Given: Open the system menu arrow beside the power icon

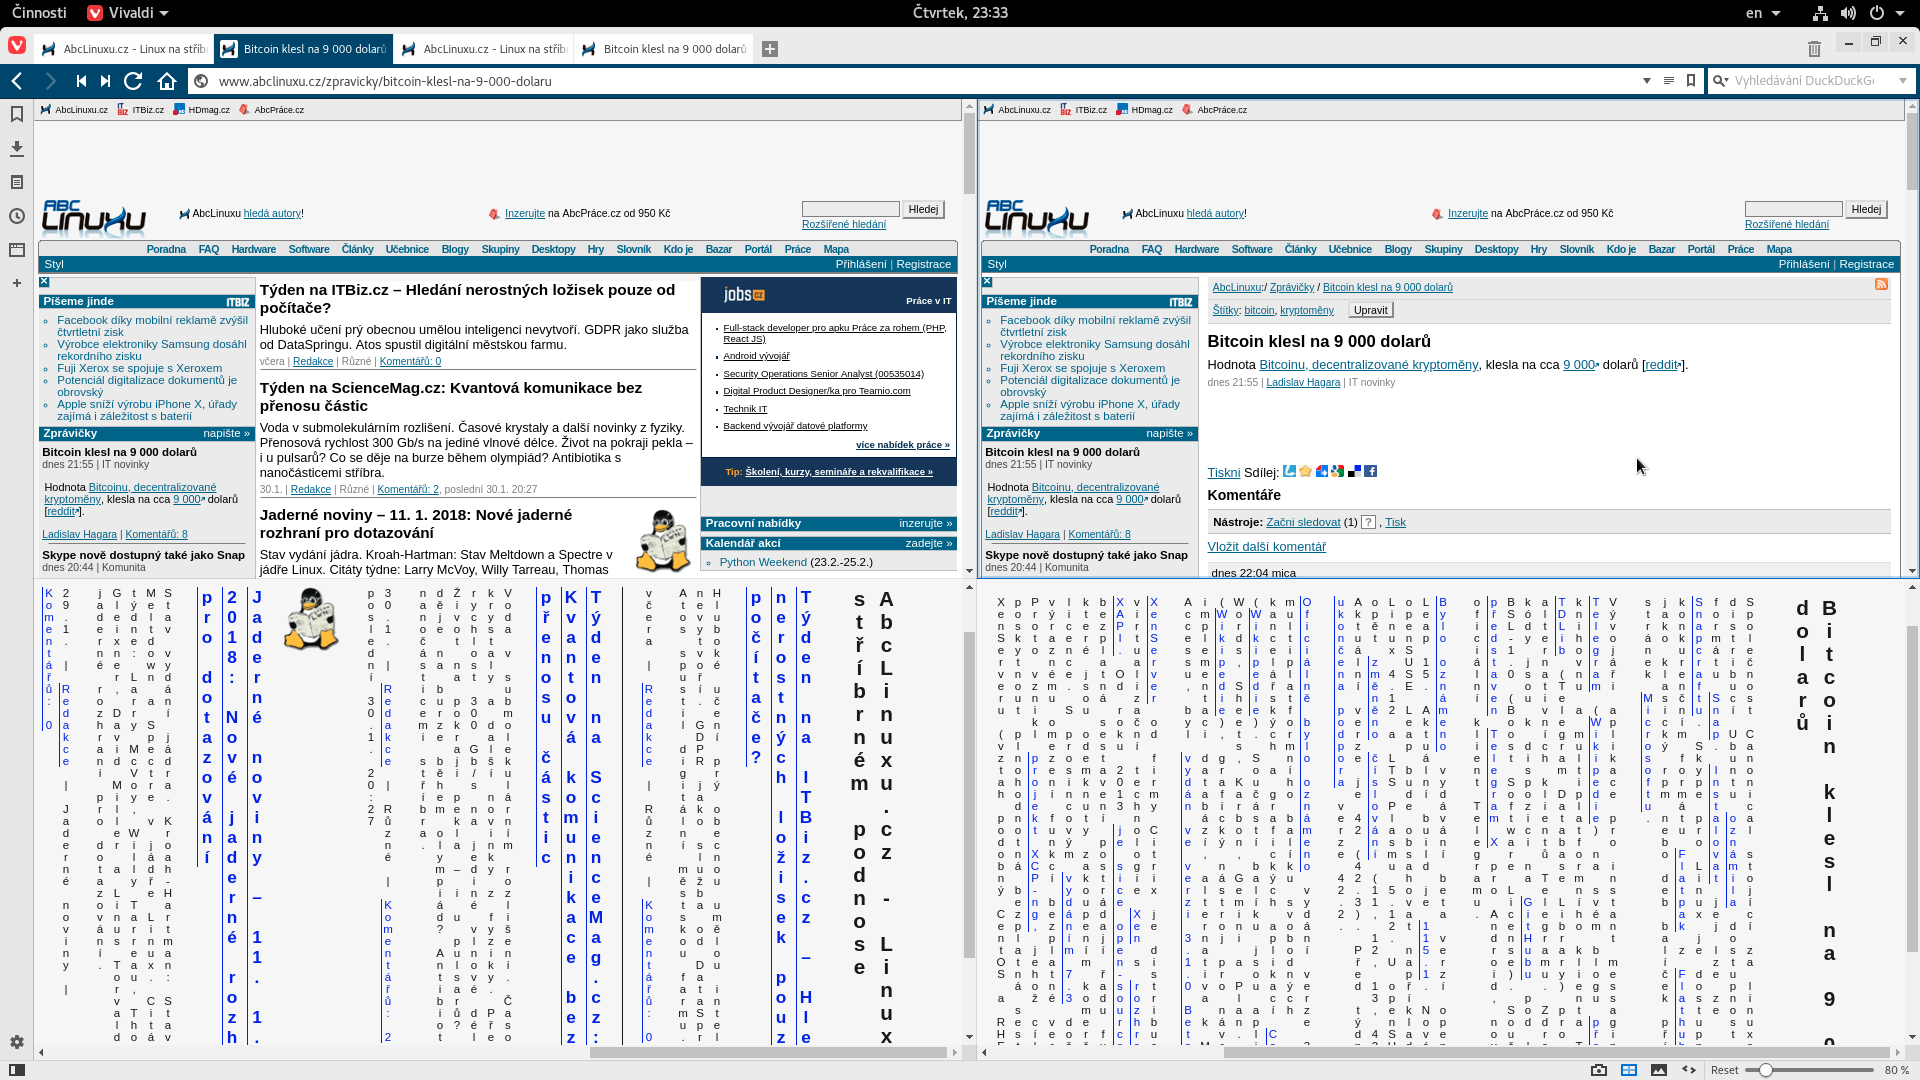Looking at the screenshot, I should [1901, 13].
